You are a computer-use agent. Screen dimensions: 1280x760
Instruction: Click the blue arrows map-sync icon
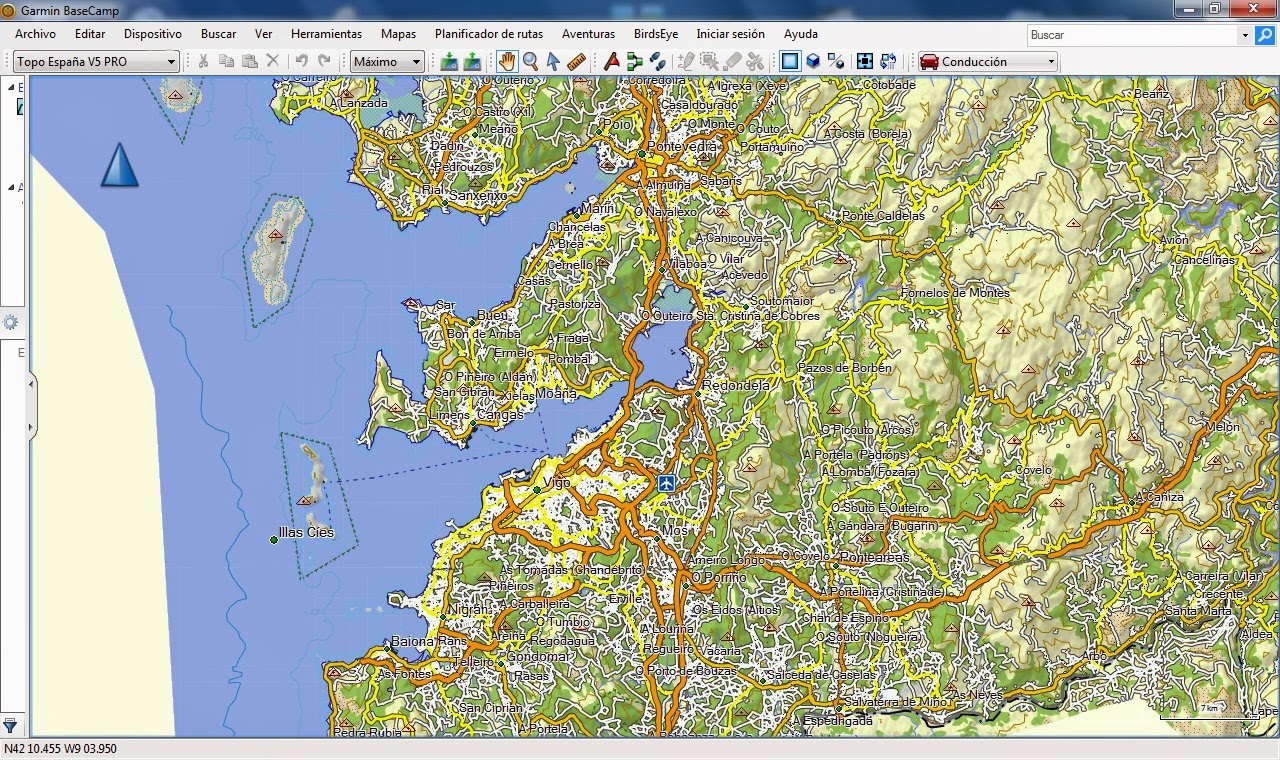click(888, 61)
